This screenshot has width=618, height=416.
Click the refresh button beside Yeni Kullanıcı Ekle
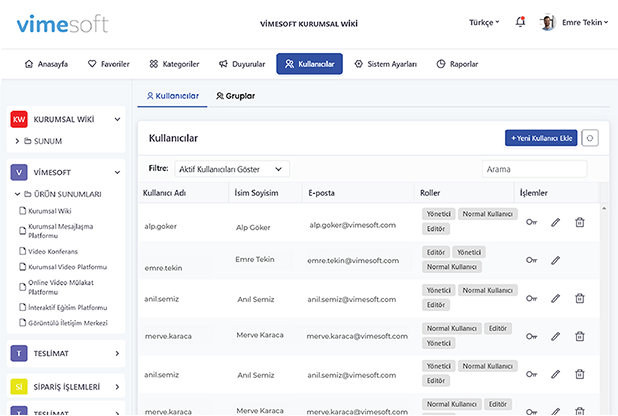[590, 139]
